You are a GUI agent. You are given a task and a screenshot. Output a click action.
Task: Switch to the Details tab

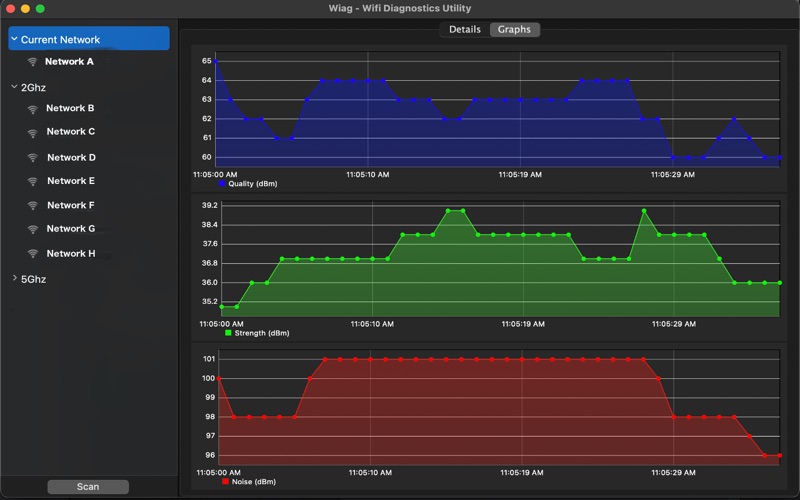click(x=464, y=30)
